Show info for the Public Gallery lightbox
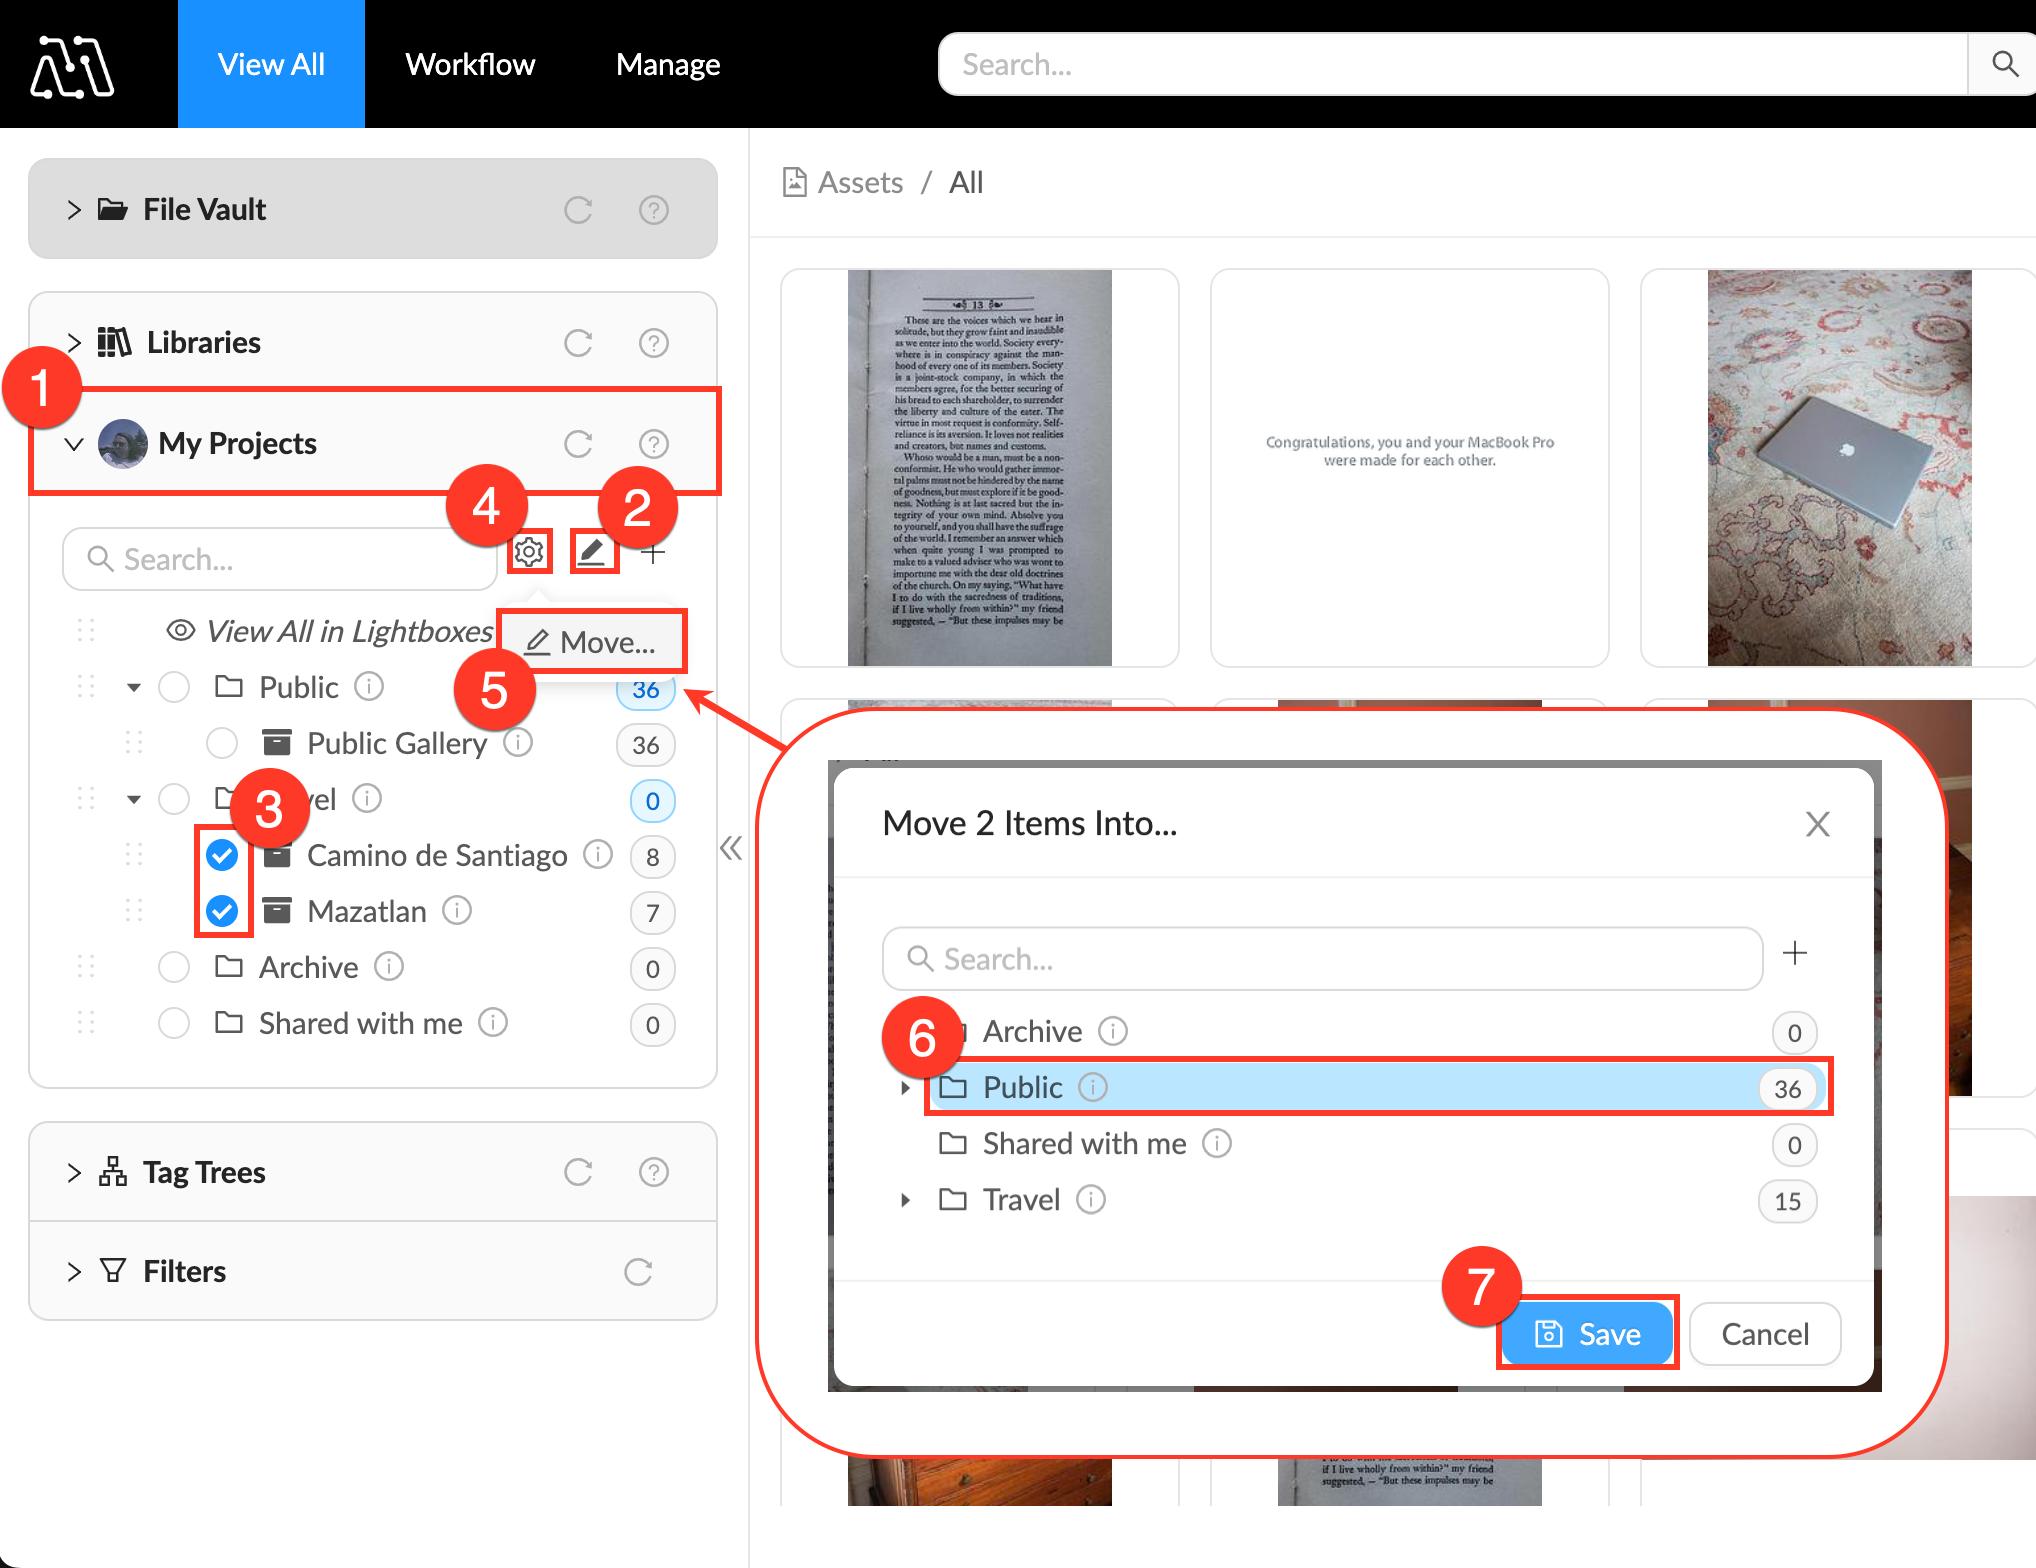This screenshot has width=2036, height=1568. click(518, 743)
